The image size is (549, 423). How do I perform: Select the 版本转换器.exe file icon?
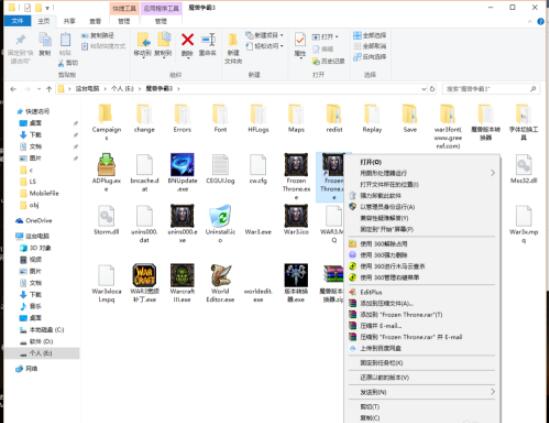pyautogui.click(x=296, y=275)
